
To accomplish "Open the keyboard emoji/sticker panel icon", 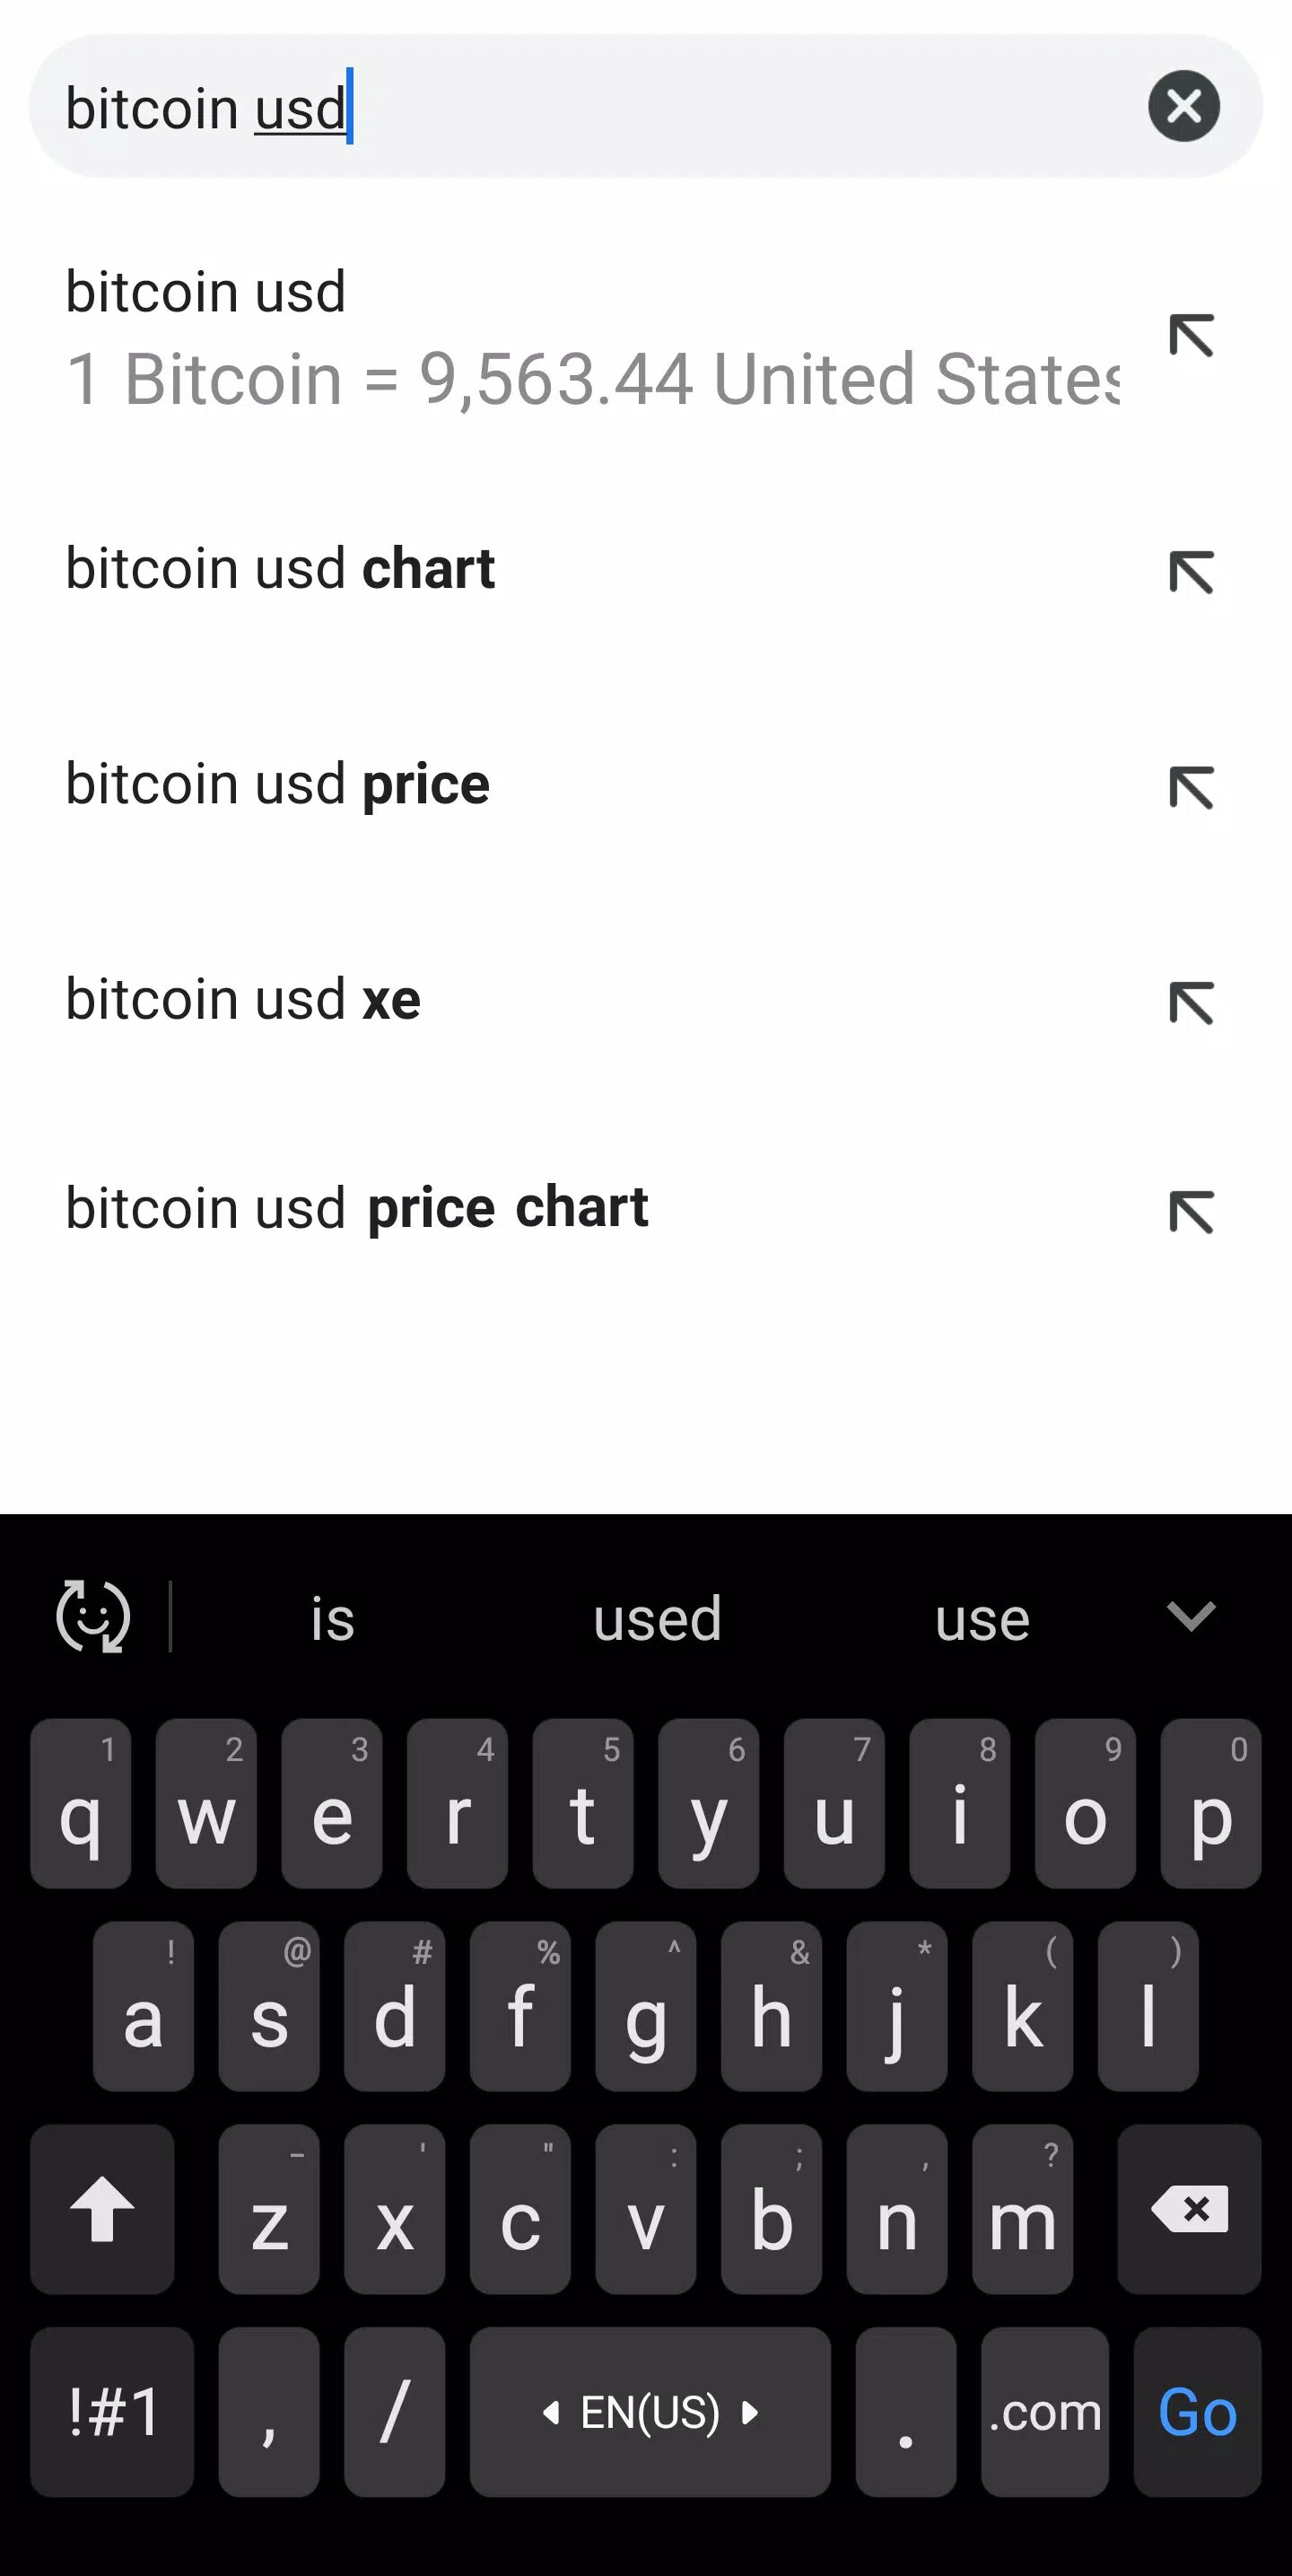I will 93,1616.
